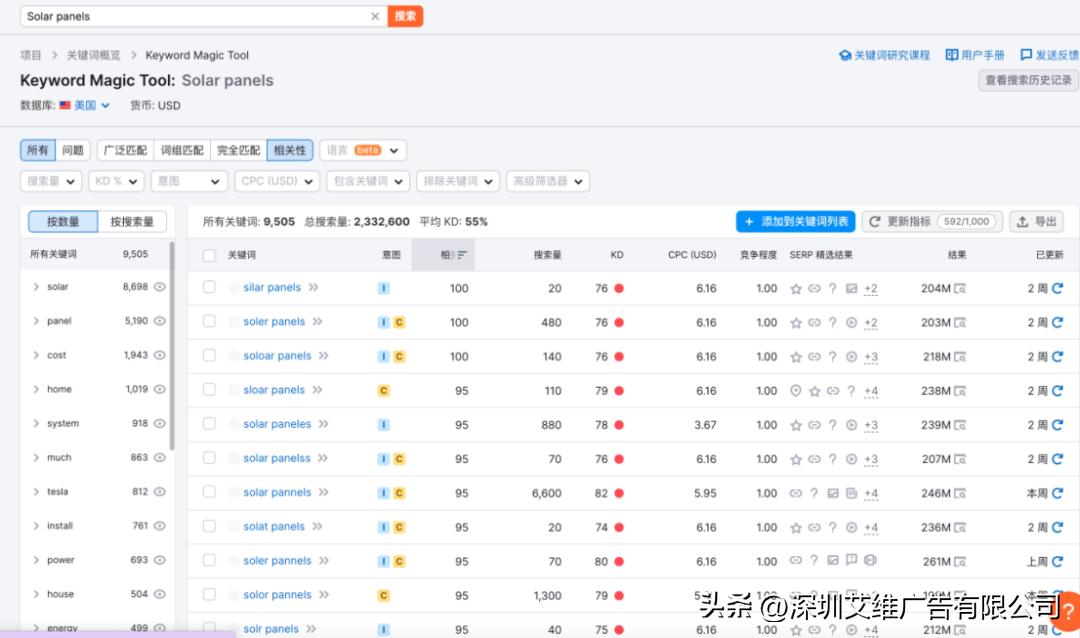Expand the tesla keyword group in sidebar

coord(38,492)
